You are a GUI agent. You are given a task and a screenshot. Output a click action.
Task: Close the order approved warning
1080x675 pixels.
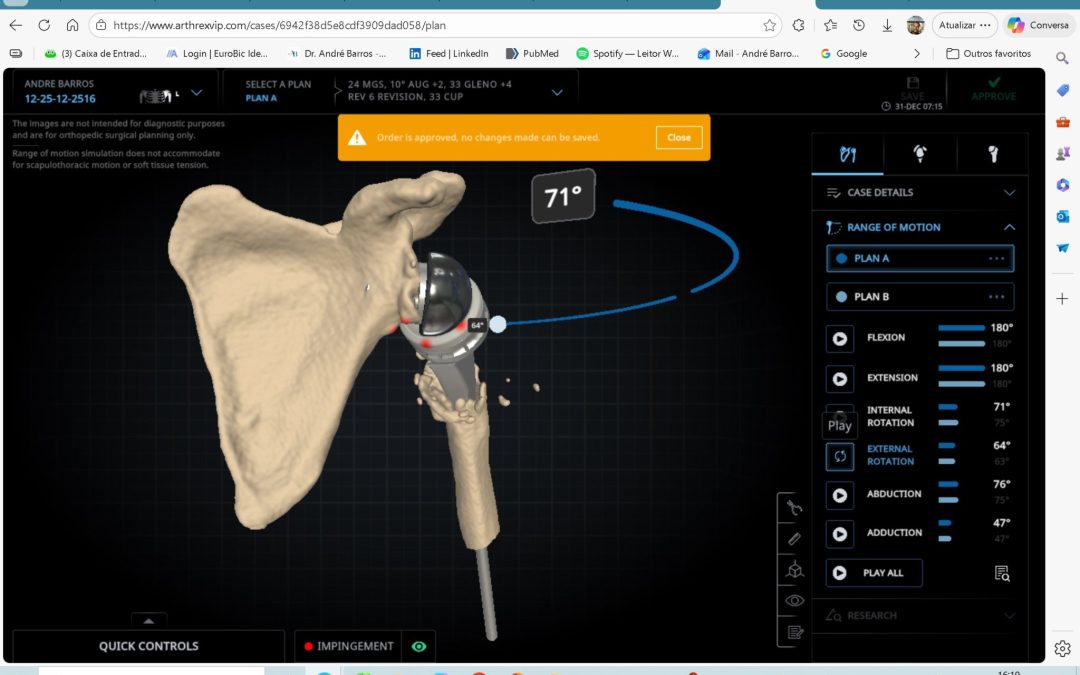point(679,138)
